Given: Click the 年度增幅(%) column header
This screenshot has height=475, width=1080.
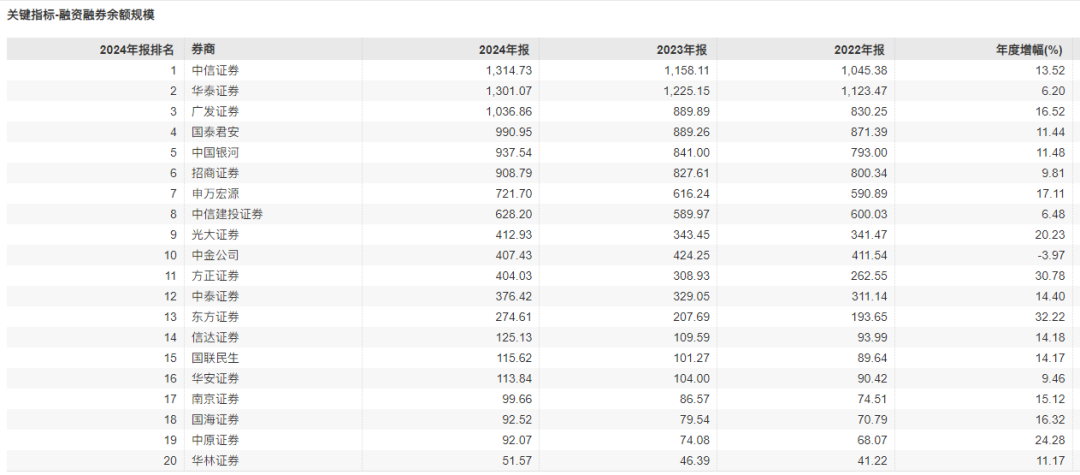Looking at the screenshot, I should (x=1033, y=49).
